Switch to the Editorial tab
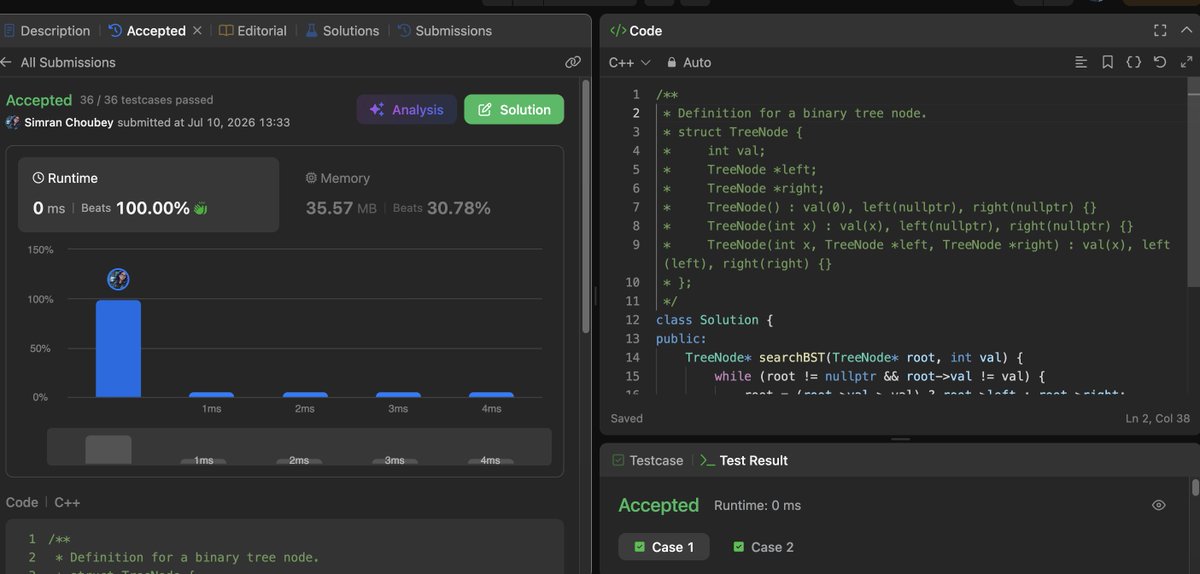This screenshot has height=574, width=1200. coord(253,31)
